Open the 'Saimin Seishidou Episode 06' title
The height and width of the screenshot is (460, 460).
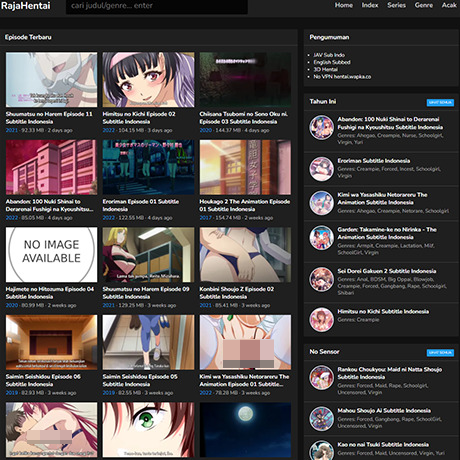click(x=43, y=380)
